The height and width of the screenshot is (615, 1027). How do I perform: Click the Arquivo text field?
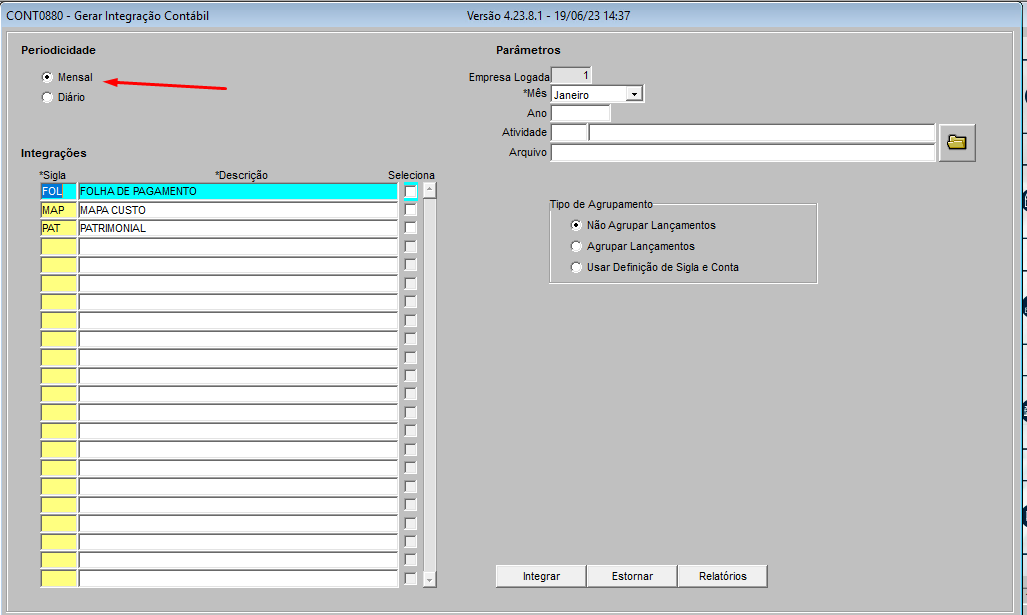pyautogui.click(x=742, y=153)
